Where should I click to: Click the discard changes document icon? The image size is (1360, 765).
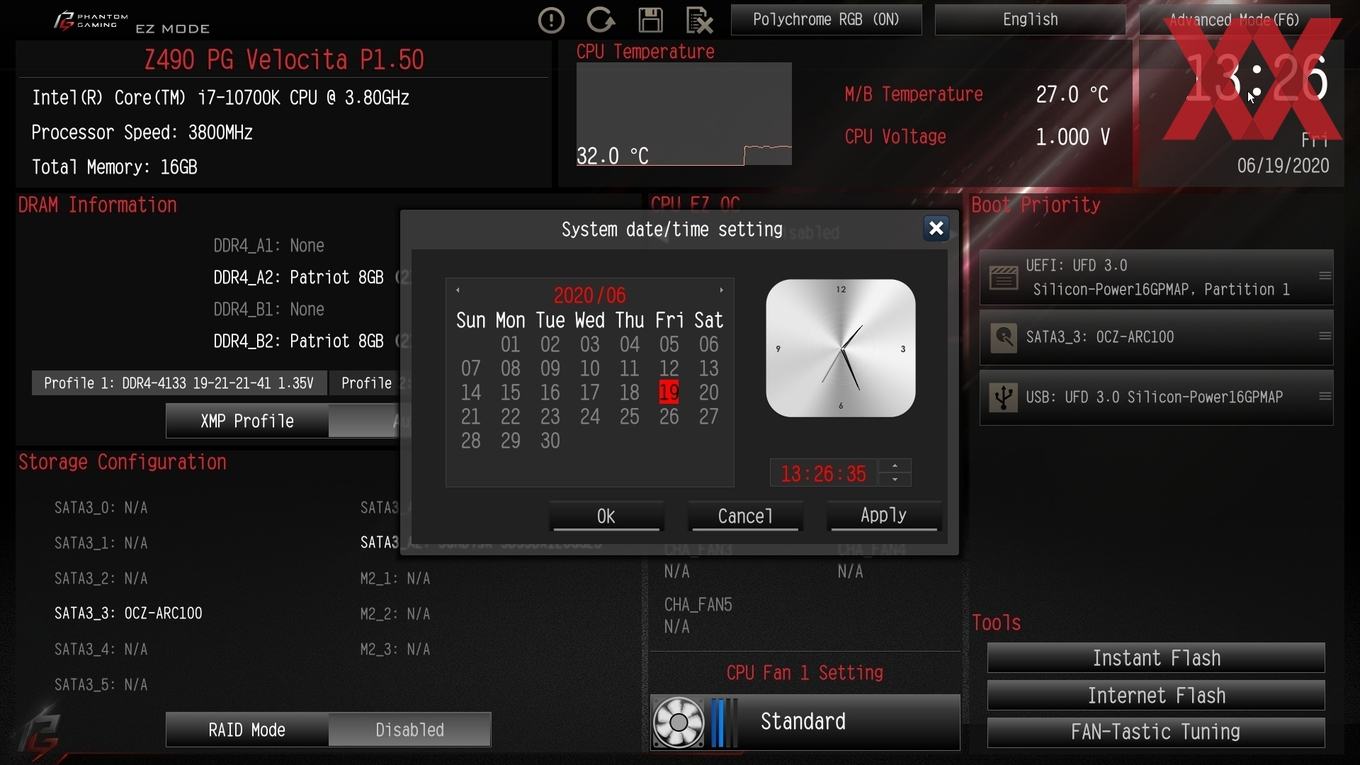pos(699,20)
